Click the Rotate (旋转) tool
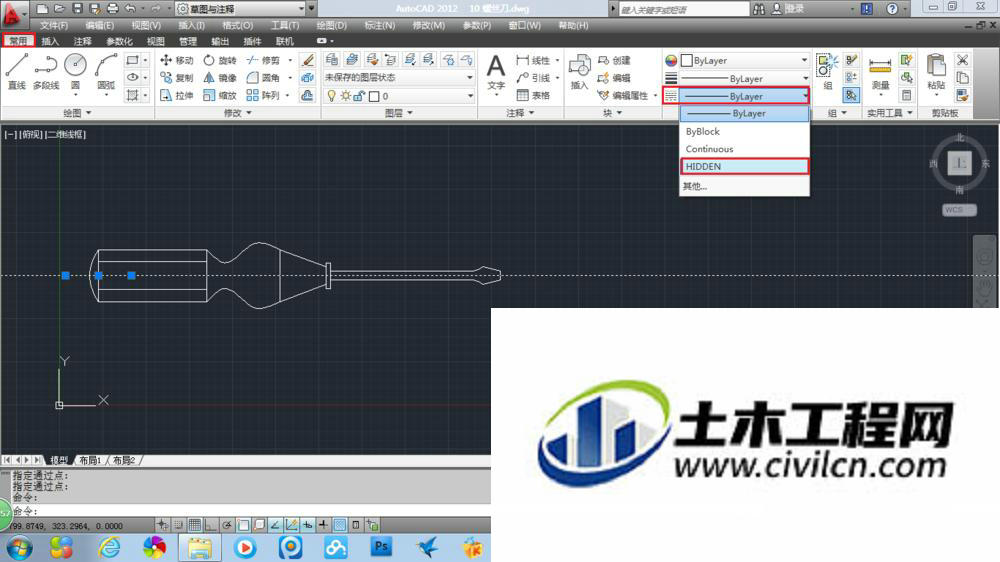Viewport: 1000px width, 562px height. pos(220,60)
